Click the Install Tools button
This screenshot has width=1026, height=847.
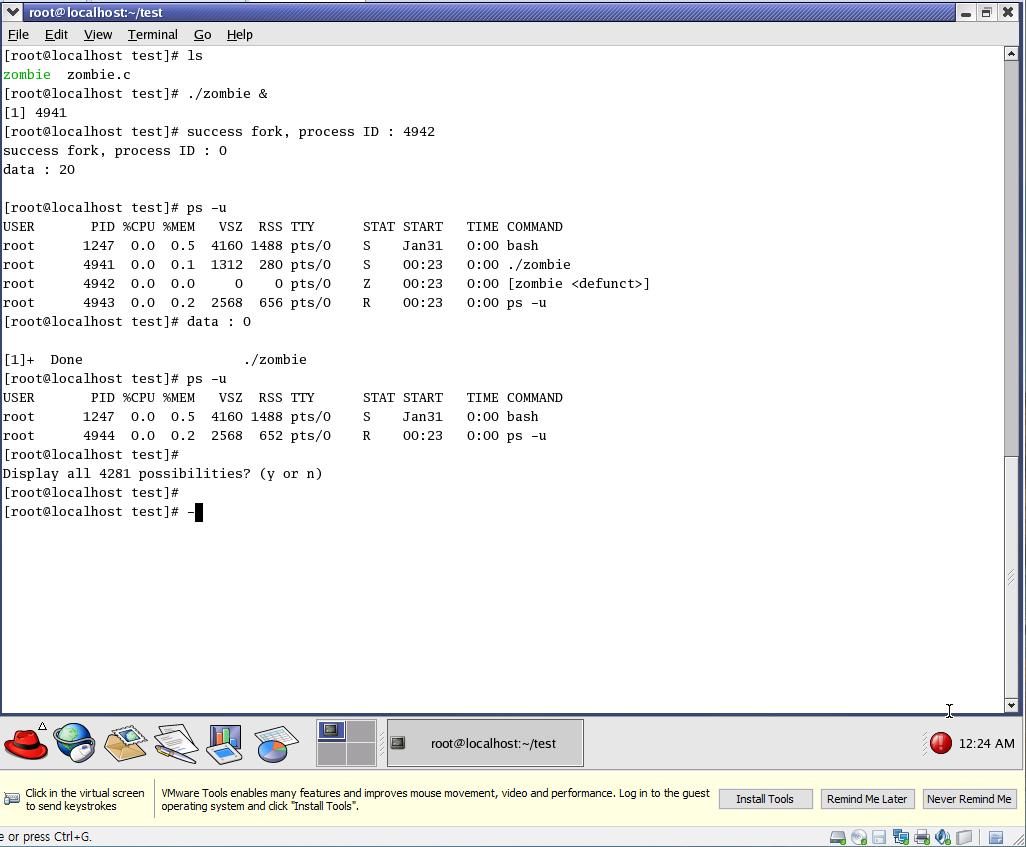(764, 799)
